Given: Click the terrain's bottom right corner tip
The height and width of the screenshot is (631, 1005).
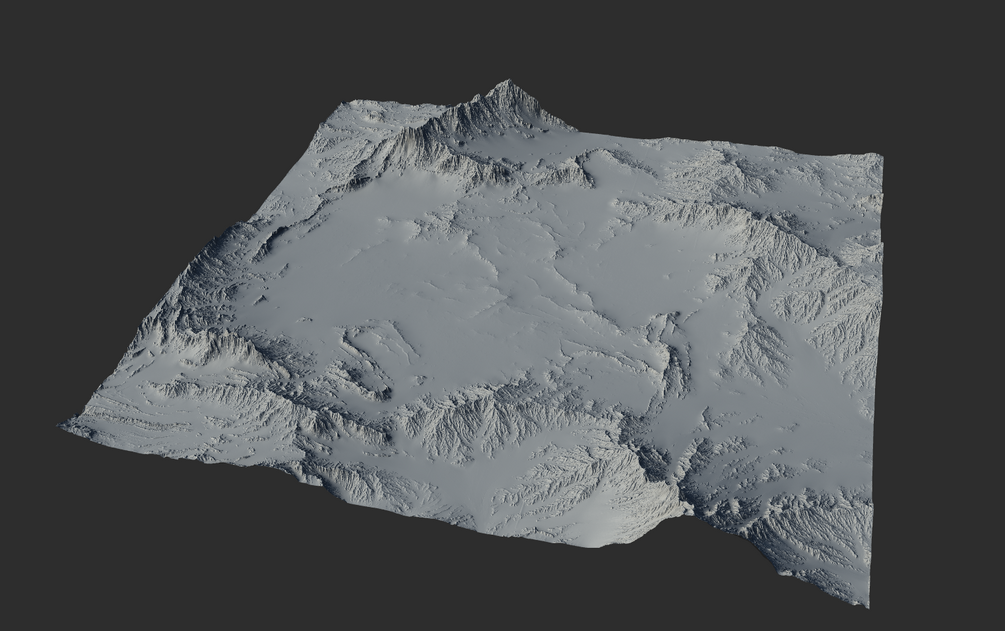Looking at the screenshot, I should tap(867, 602).
